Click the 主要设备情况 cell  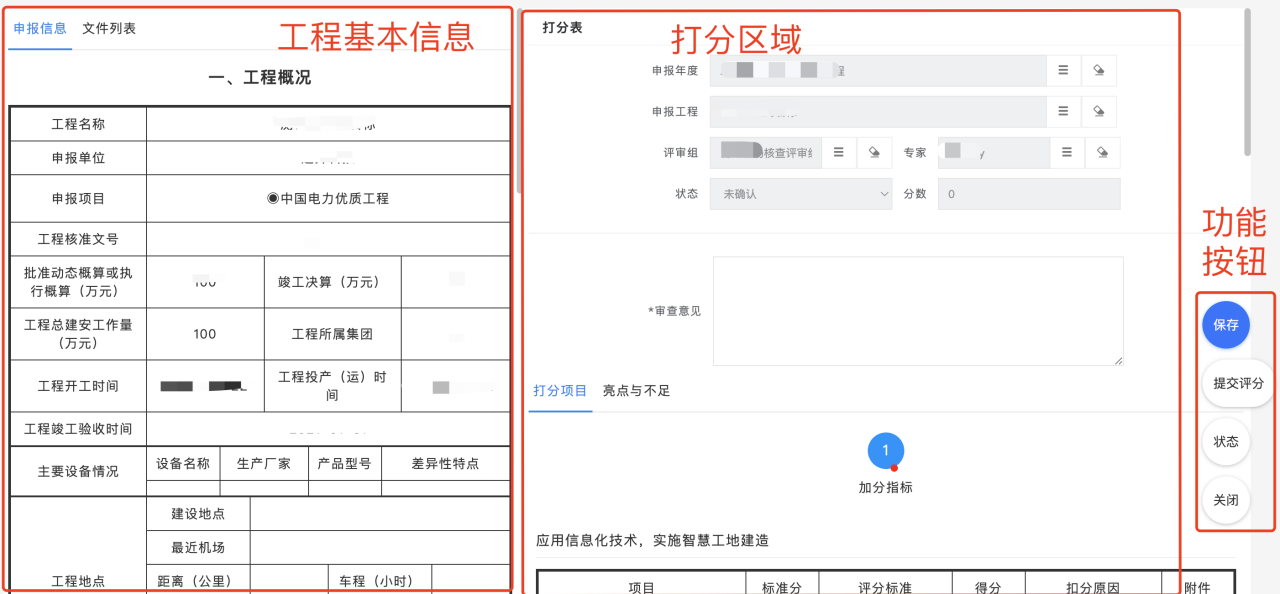click(78, 471)
